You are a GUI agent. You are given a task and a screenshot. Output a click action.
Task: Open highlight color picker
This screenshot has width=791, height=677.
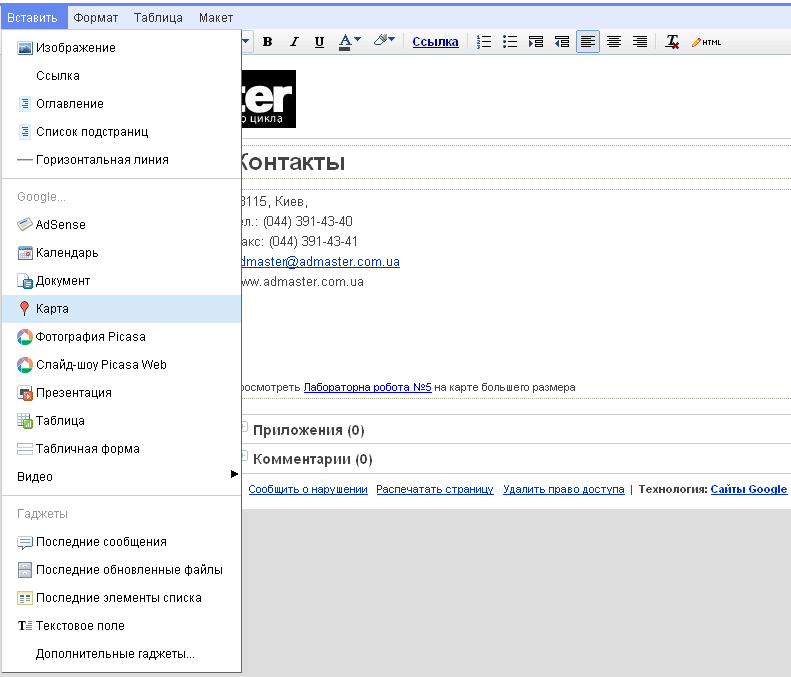click(384, 40)
